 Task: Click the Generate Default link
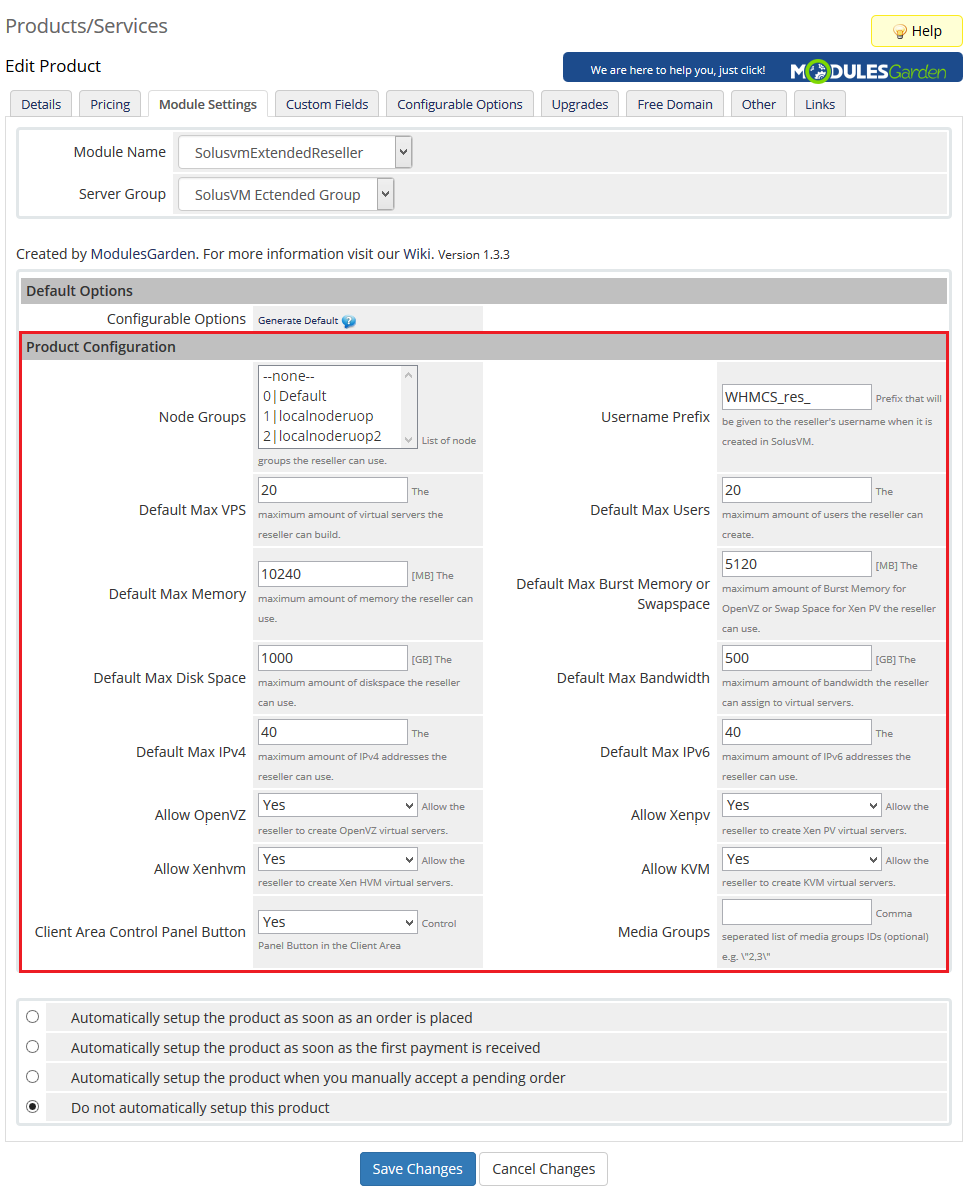(298, 321)
